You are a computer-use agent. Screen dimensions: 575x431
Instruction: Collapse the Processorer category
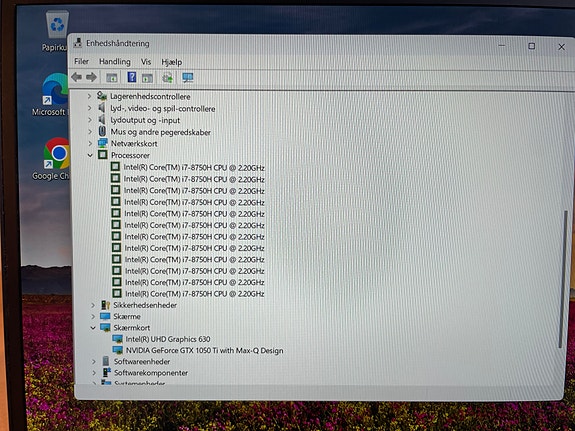point(90,156)
